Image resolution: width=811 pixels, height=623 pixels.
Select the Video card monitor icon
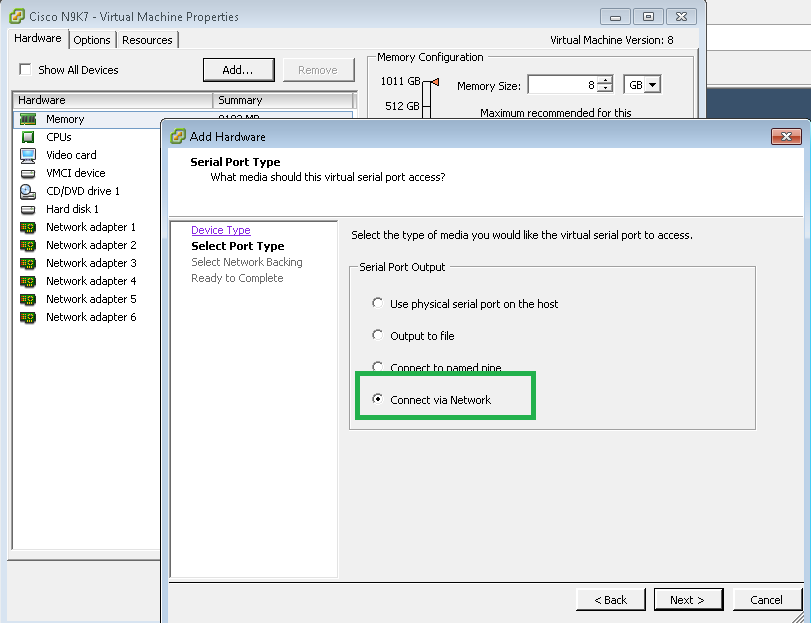[28, 155]
